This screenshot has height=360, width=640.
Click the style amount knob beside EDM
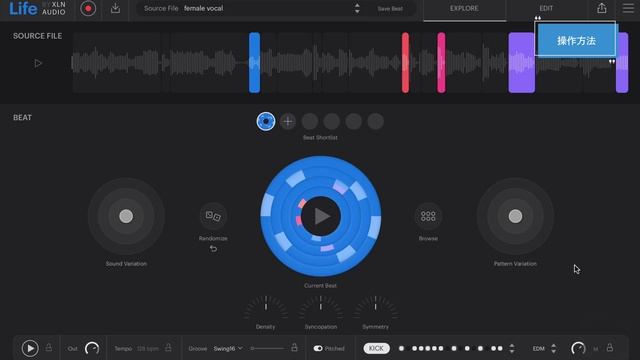click(x=578, y=348)
